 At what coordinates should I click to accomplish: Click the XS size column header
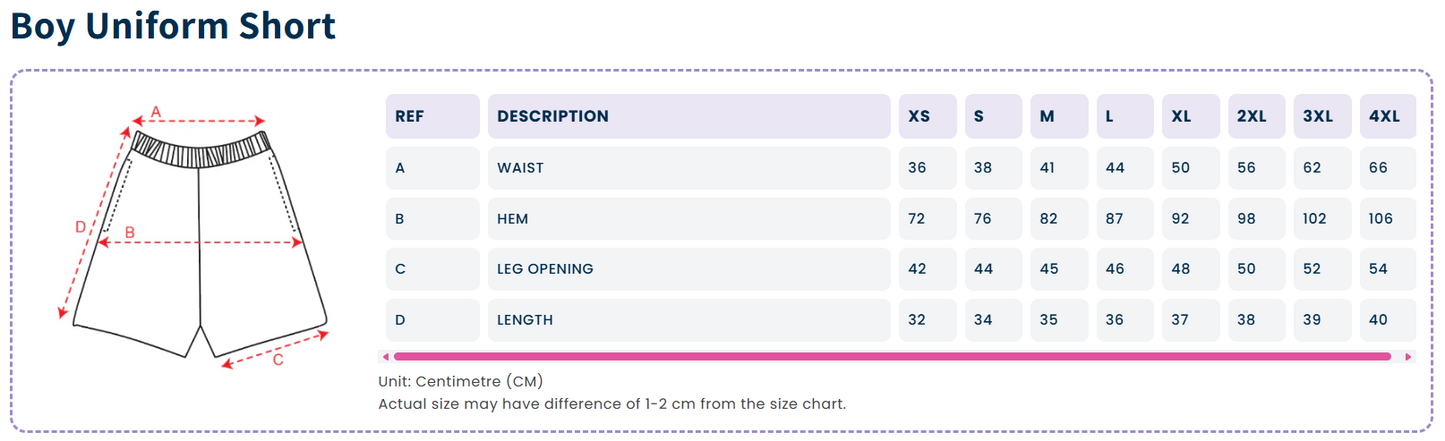click(x=928, y=116)
